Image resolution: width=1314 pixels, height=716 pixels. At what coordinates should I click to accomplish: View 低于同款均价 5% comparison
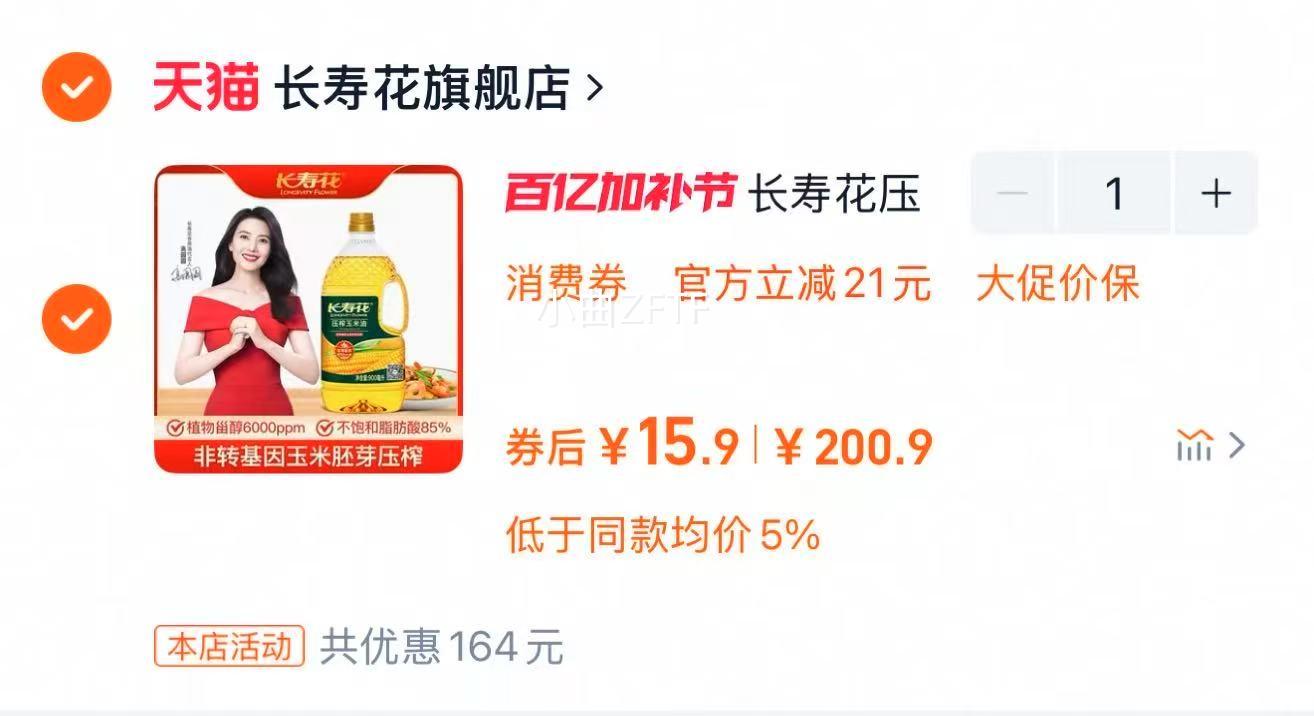pyautogui.click(x=663, y=536)
